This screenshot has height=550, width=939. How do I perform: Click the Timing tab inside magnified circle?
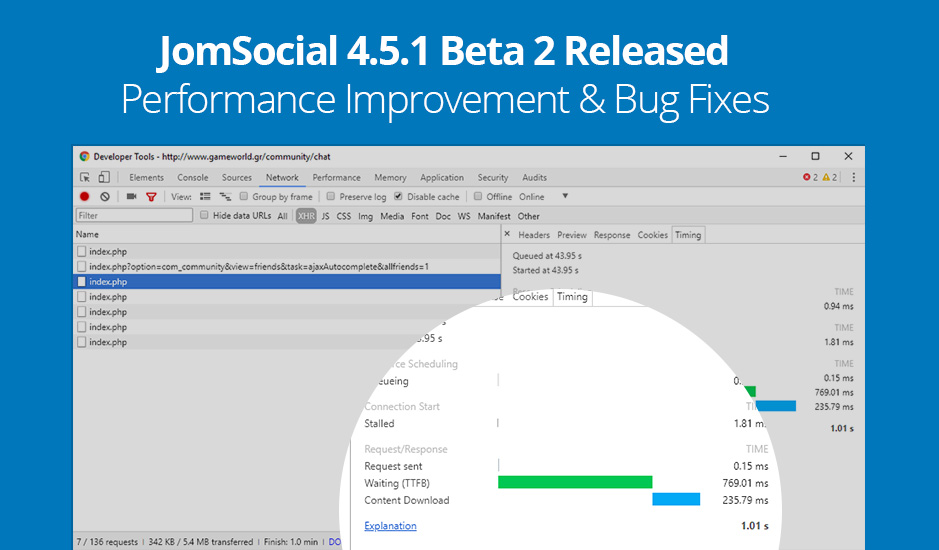(x=572, y=297)
